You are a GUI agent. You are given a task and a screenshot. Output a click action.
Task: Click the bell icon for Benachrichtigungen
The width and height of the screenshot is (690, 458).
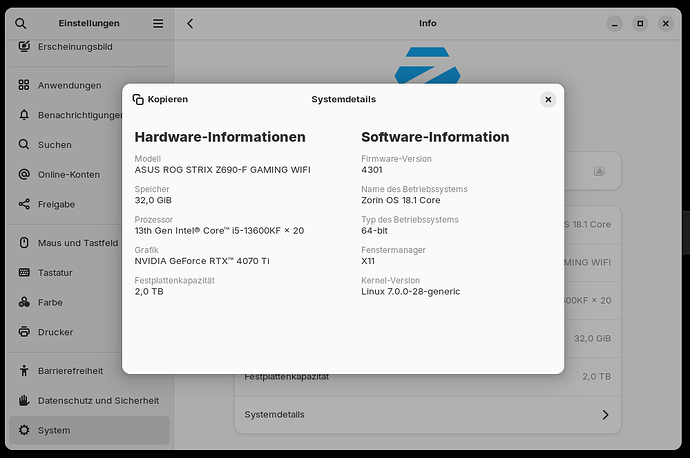[24, 115]
